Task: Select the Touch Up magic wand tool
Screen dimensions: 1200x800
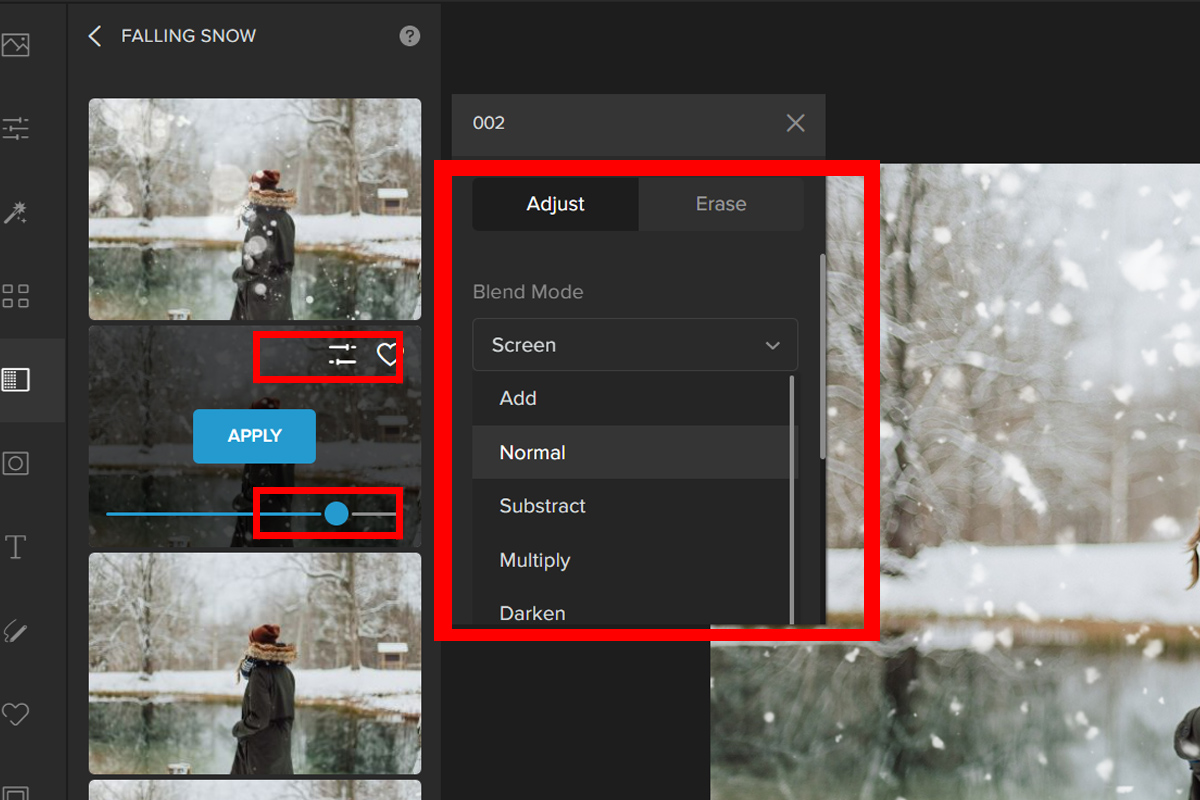Action: pyautogui.click(x=16, y=212)
